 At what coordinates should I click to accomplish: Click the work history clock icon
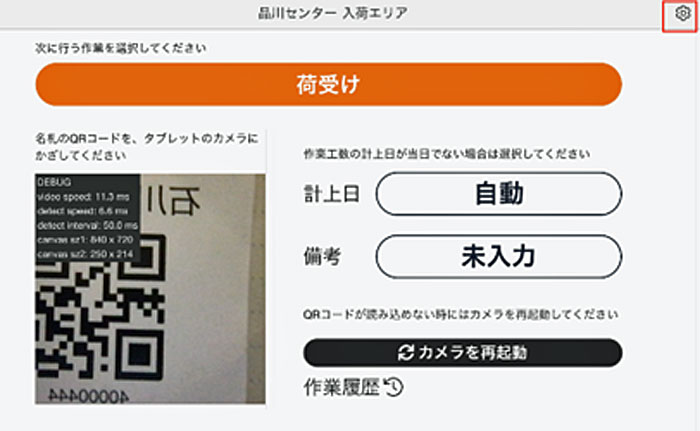394,387
